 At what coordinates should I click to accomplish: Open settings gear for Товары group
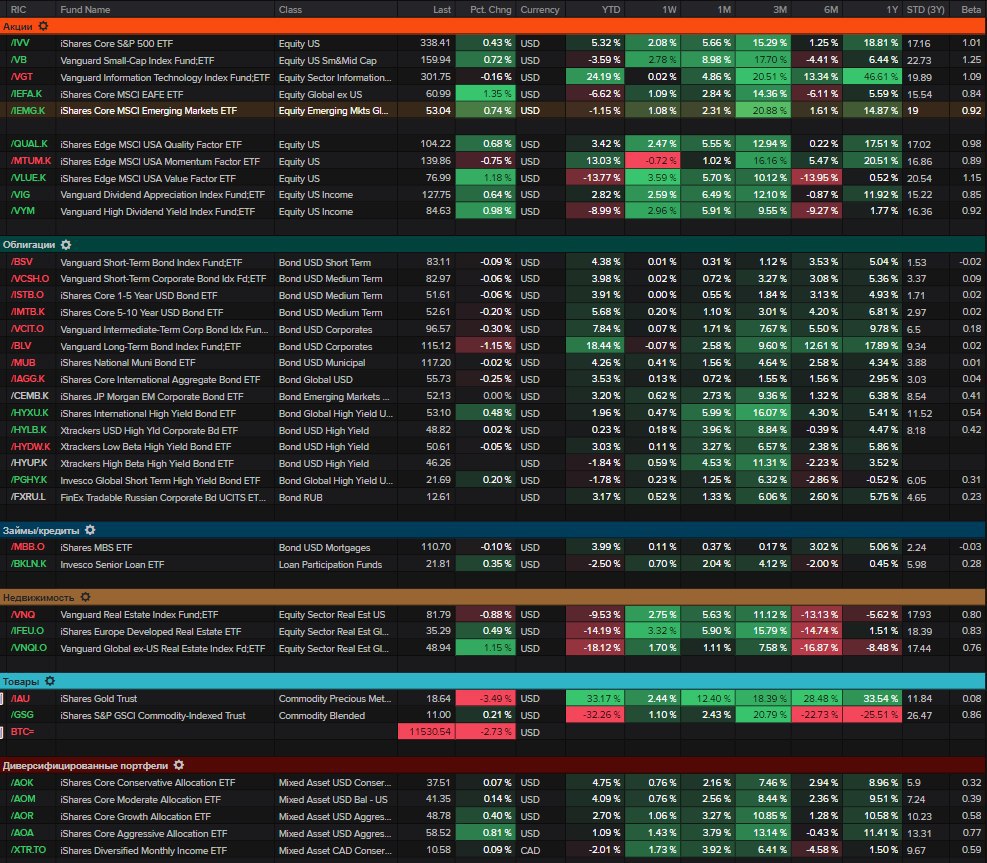pyautogui.click(x=50, y=681)
